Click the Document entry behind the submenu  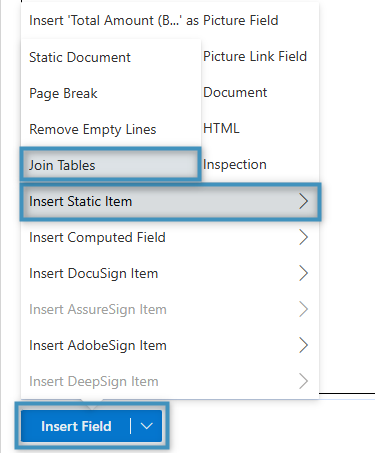click(235, 92)
